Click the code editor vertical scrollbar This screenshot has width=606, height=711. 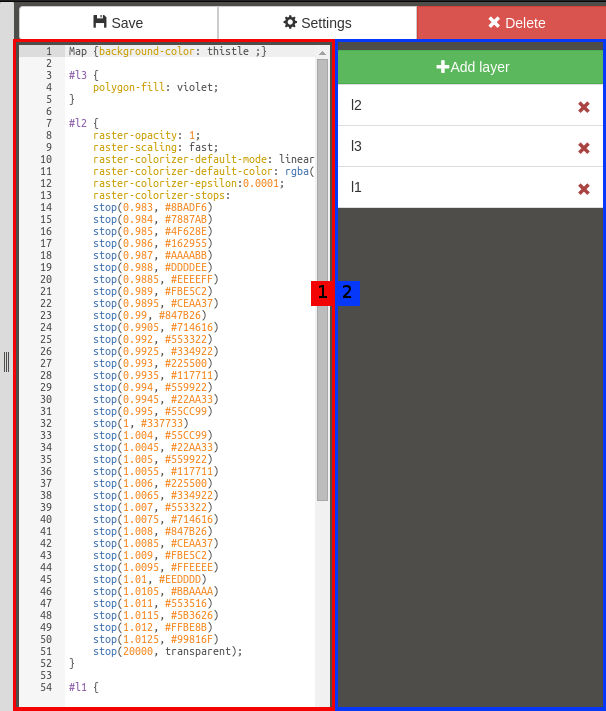322,280
